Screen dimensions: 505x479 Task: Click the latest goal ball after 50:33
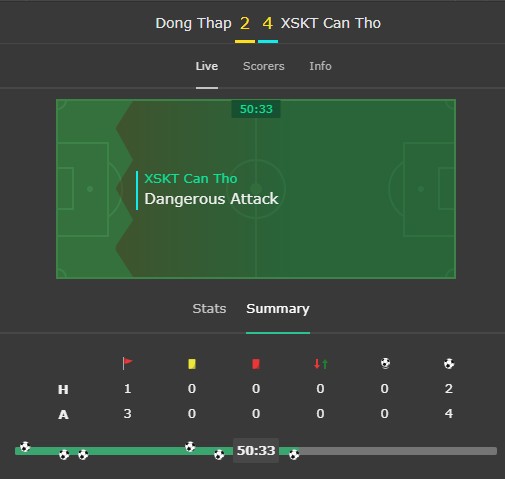[x=294, y=454]
